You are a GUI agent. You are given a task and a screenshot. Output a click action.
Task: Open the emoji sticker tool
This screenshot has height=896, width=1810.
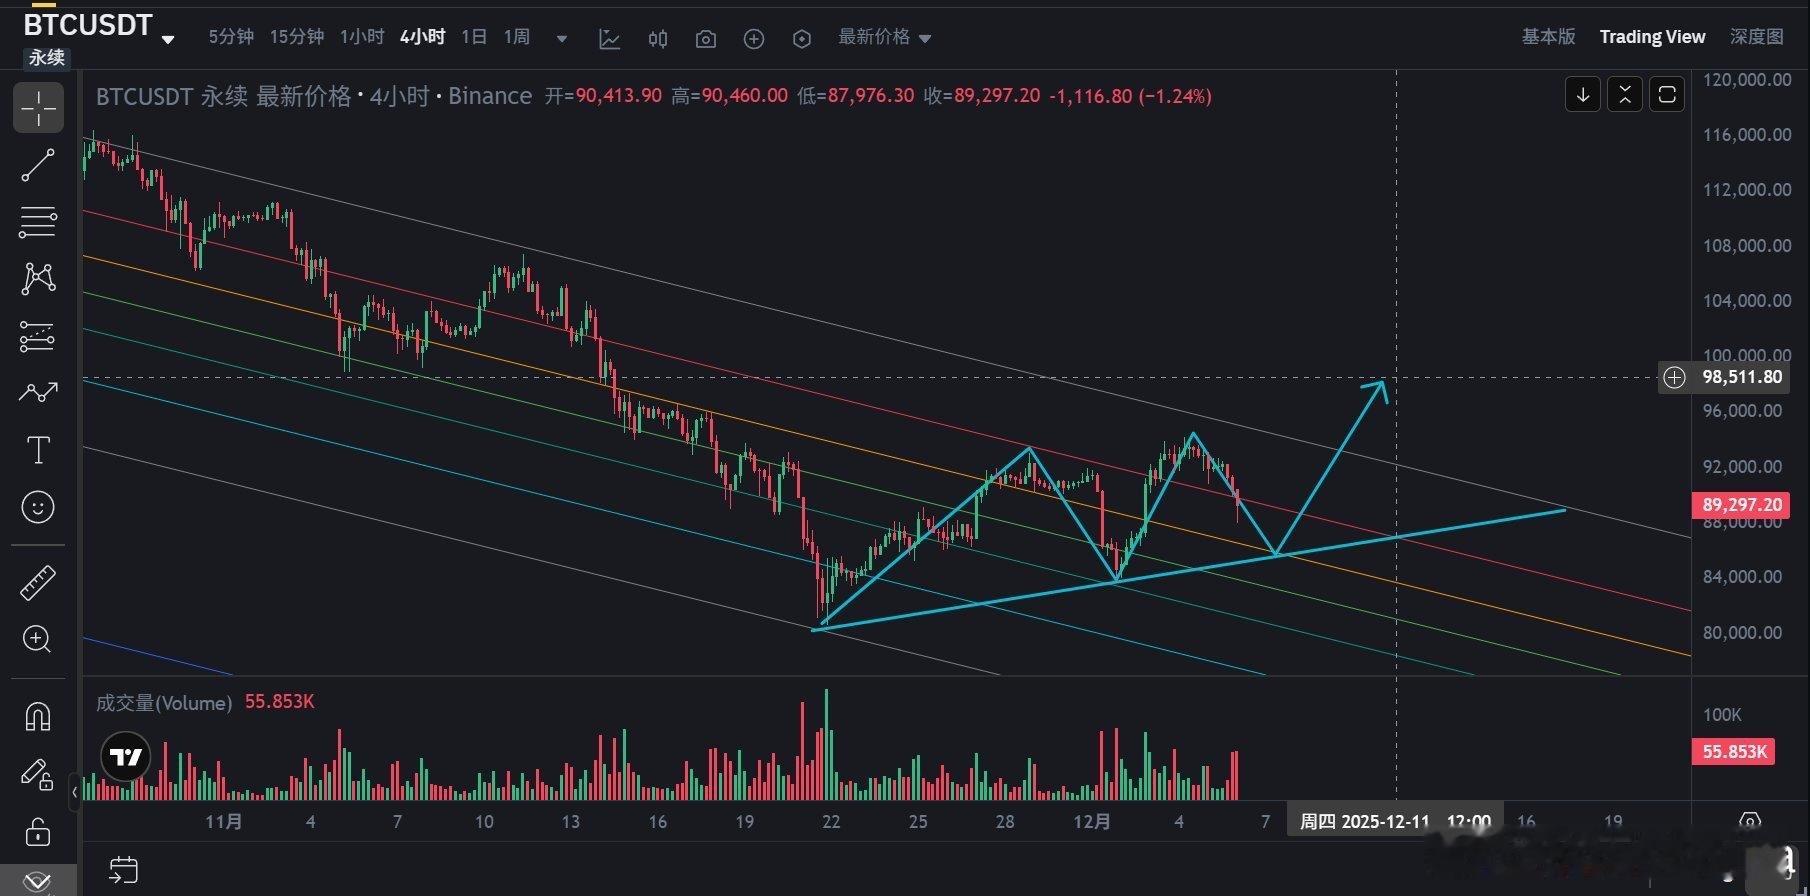38,507
